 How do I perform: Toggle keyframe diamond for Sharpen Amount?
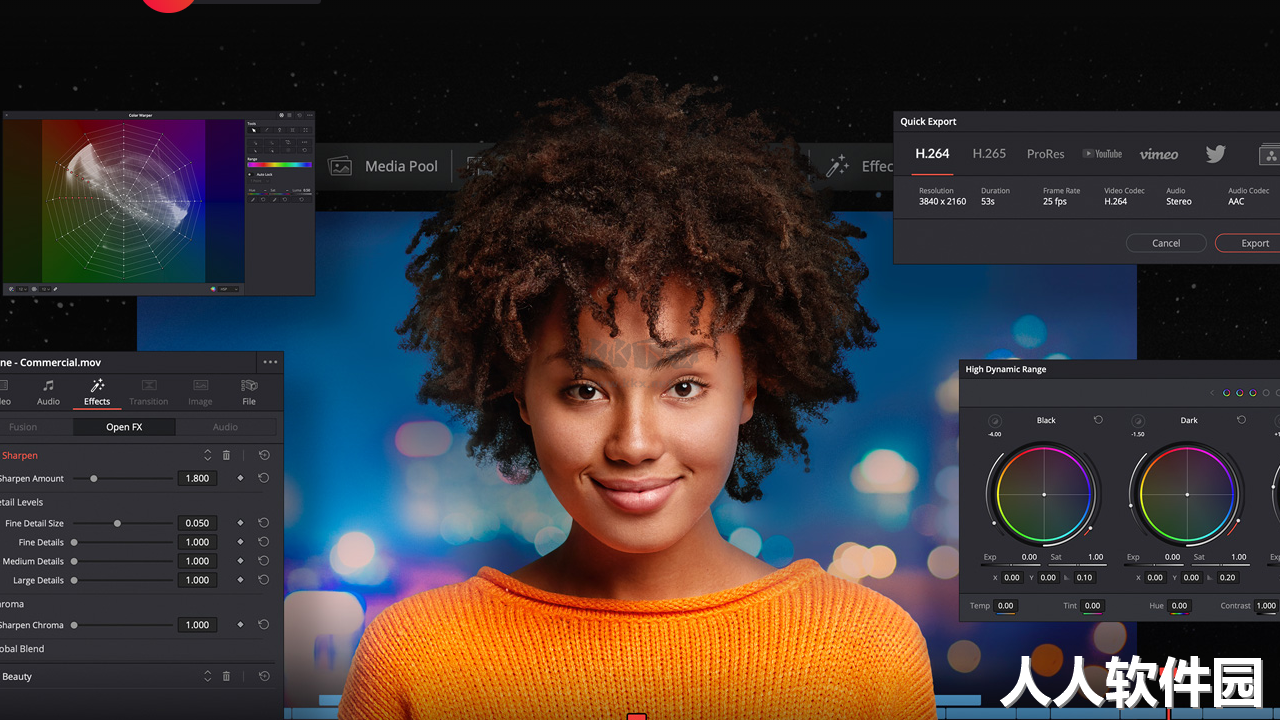[x=240, y=478]
